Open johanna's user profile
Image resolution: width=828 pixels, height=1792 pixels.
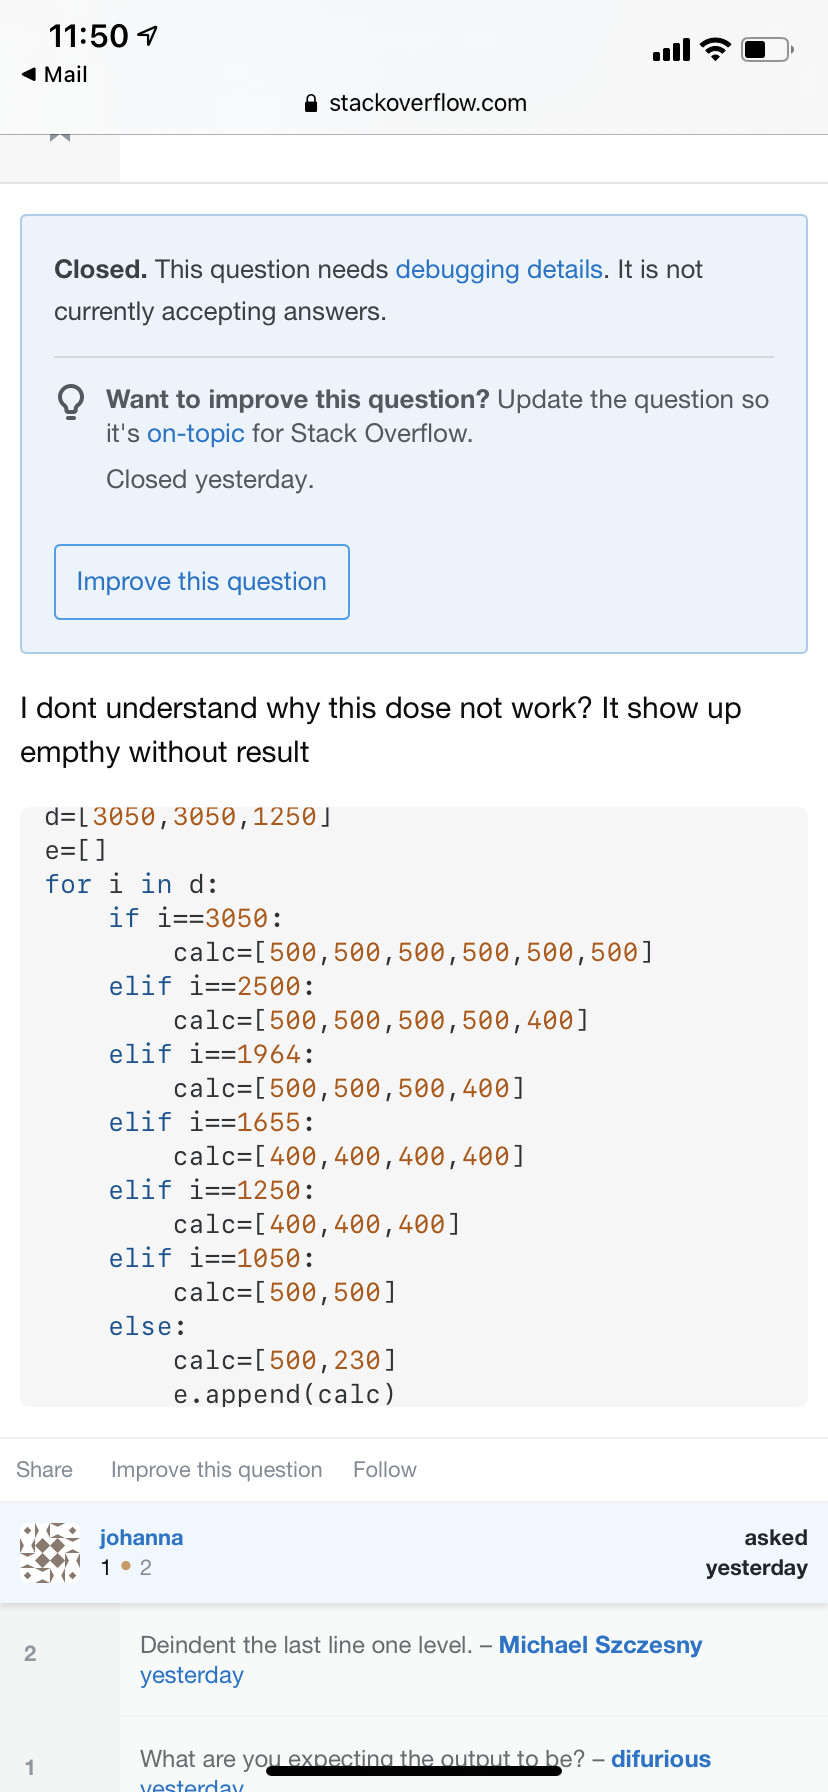(141, 1538)
